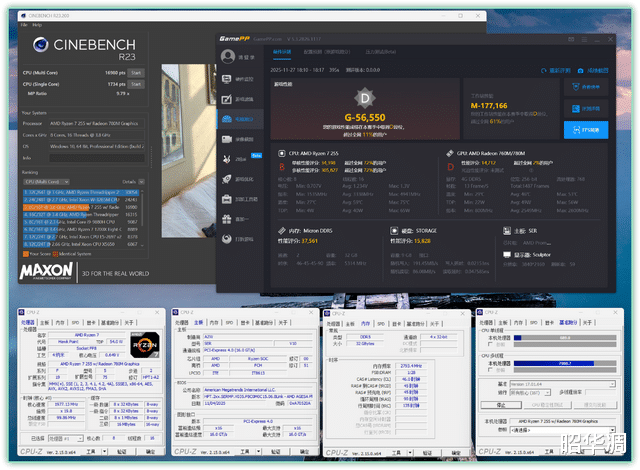Open the 关于 tab in CPU-Z memory window

[434, 324]
